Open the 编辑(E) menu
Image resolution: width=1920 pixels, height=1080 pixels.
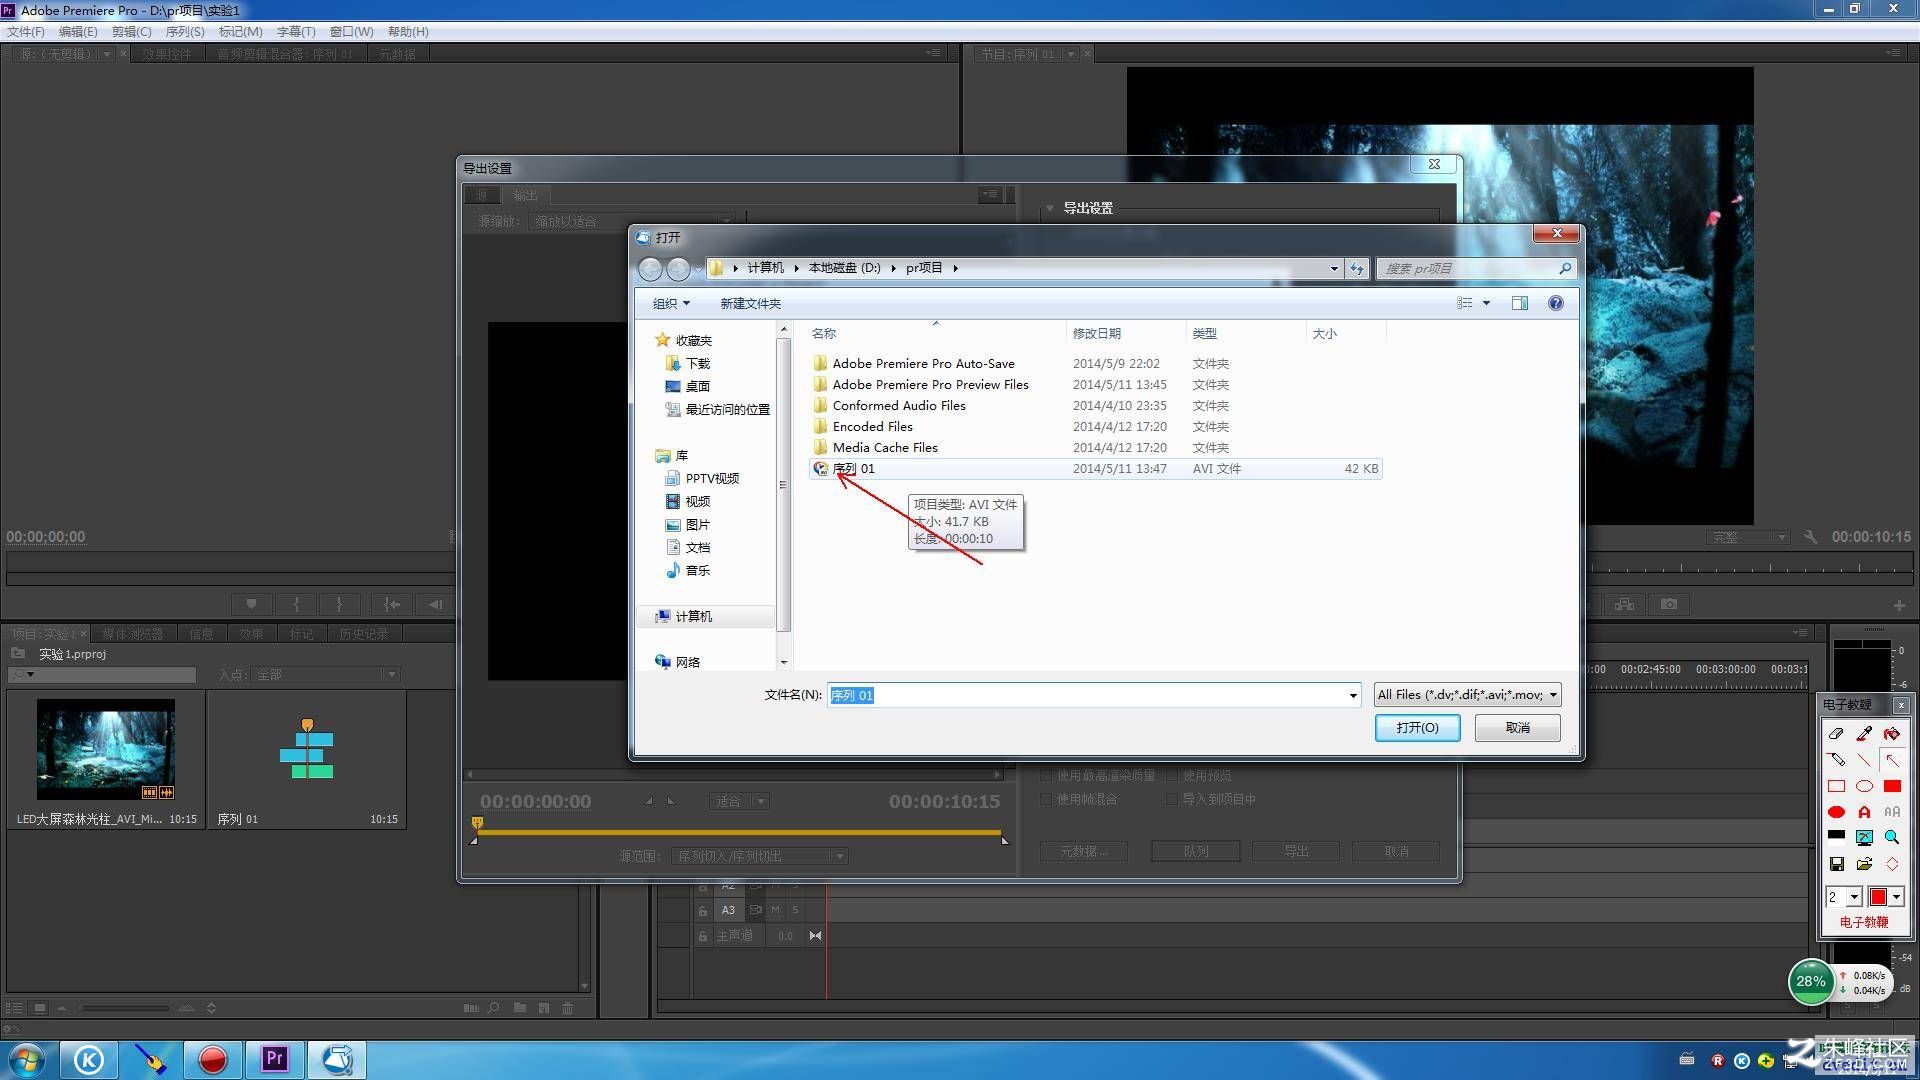coord(78,31)
